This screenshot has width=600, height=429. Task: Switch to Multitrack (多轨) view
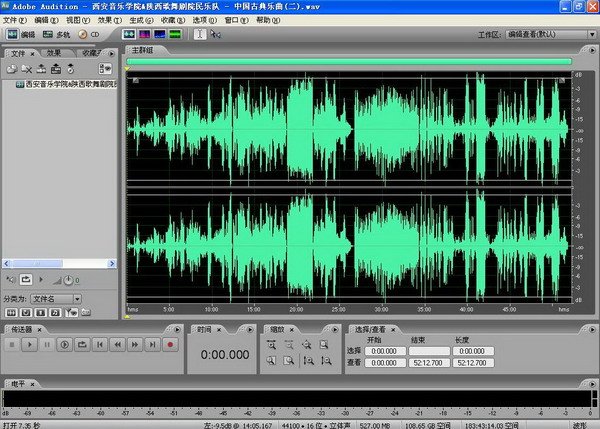[x=53, y=34]
